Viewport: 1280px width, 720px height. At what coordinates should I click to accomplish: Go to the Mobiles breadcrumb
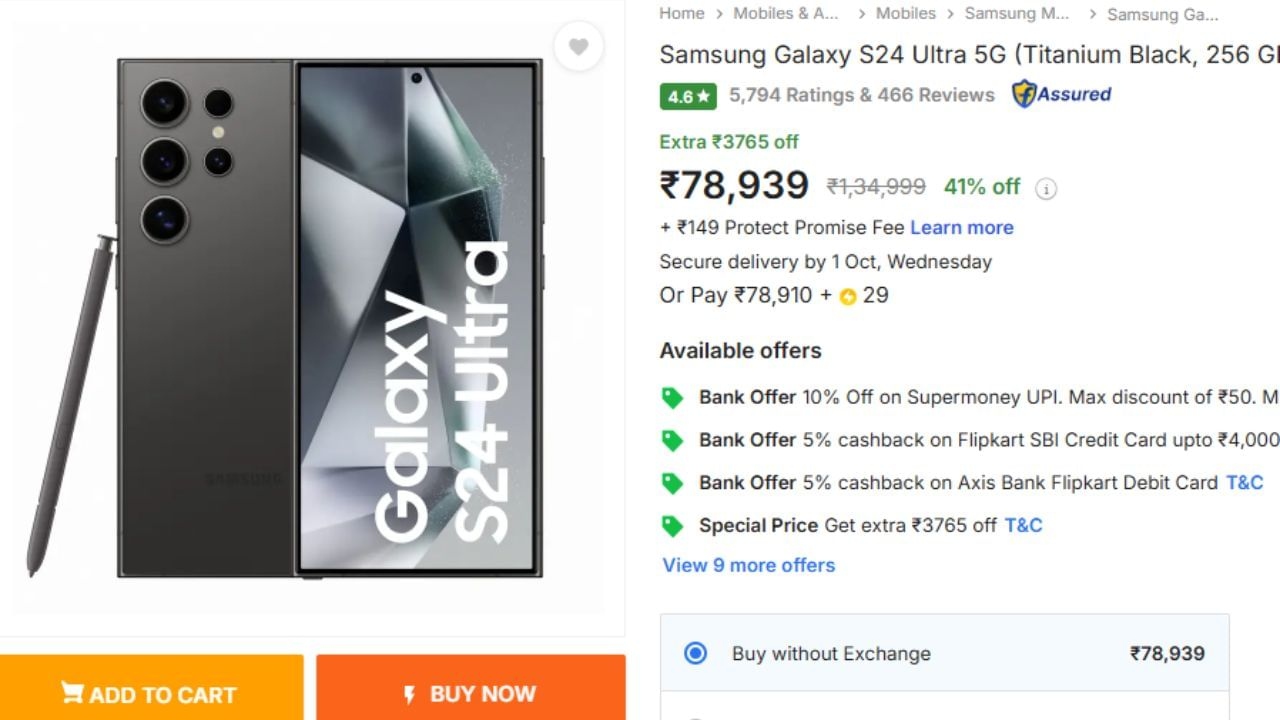coord(905,14)
